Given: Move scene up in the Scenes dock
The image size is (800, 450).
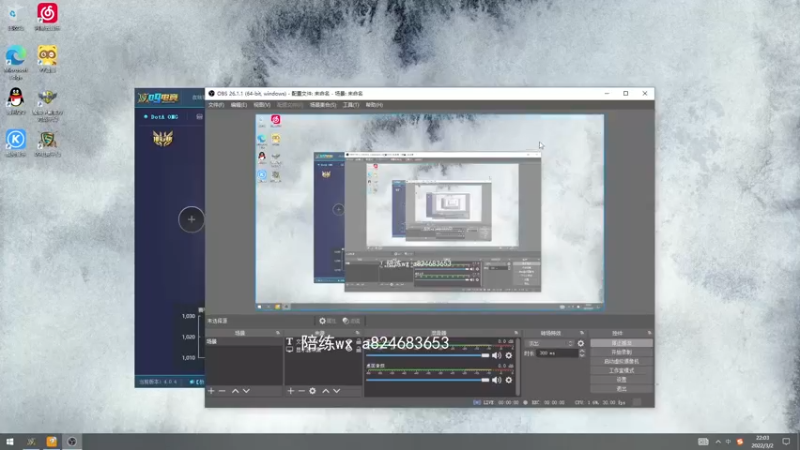Looking at the screenshot, I should pyautogui.click(x=235, y=391).
